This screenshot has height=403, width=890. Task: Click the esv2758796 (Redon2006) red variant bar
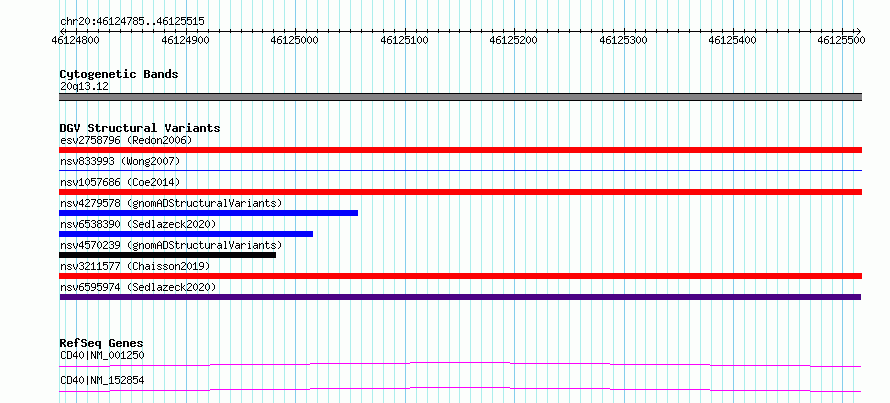pos(460,150)
